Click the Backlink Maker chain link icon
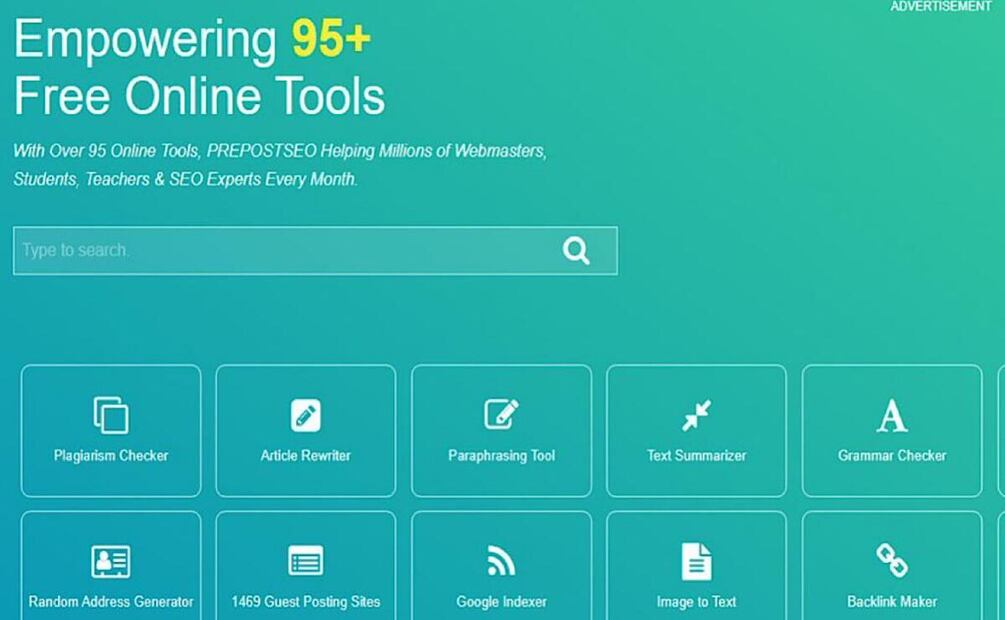Image resolution: width=1005 pixels, height=620 pixels. 892,560
